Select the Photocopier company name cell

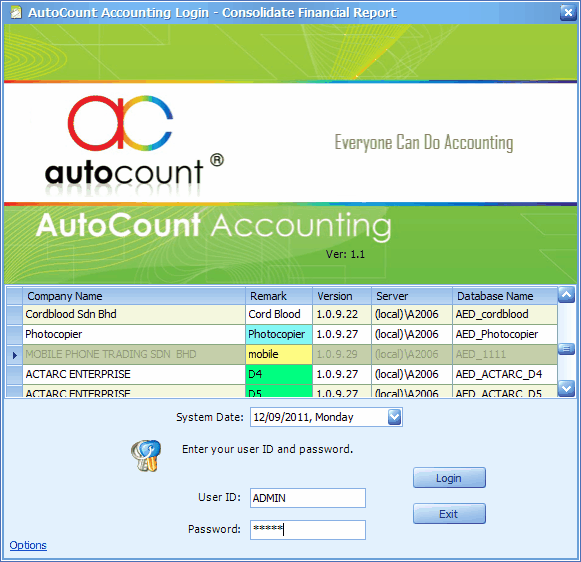click(134, 335)
